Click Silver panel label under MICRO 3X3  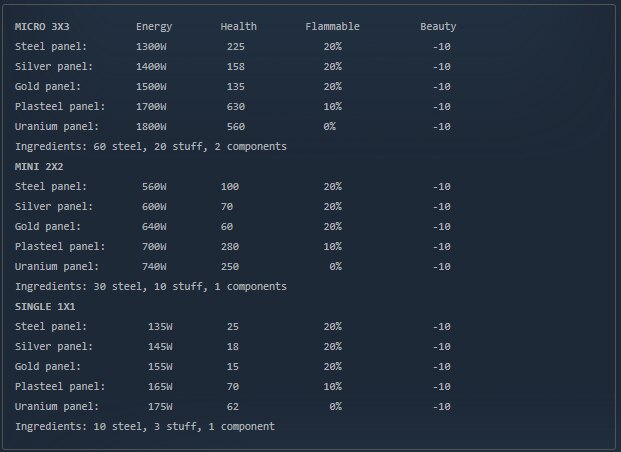54,67
